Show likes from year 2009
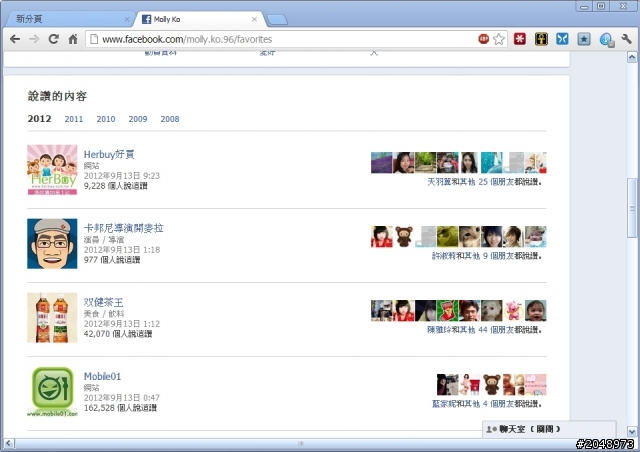 point(138,119)
